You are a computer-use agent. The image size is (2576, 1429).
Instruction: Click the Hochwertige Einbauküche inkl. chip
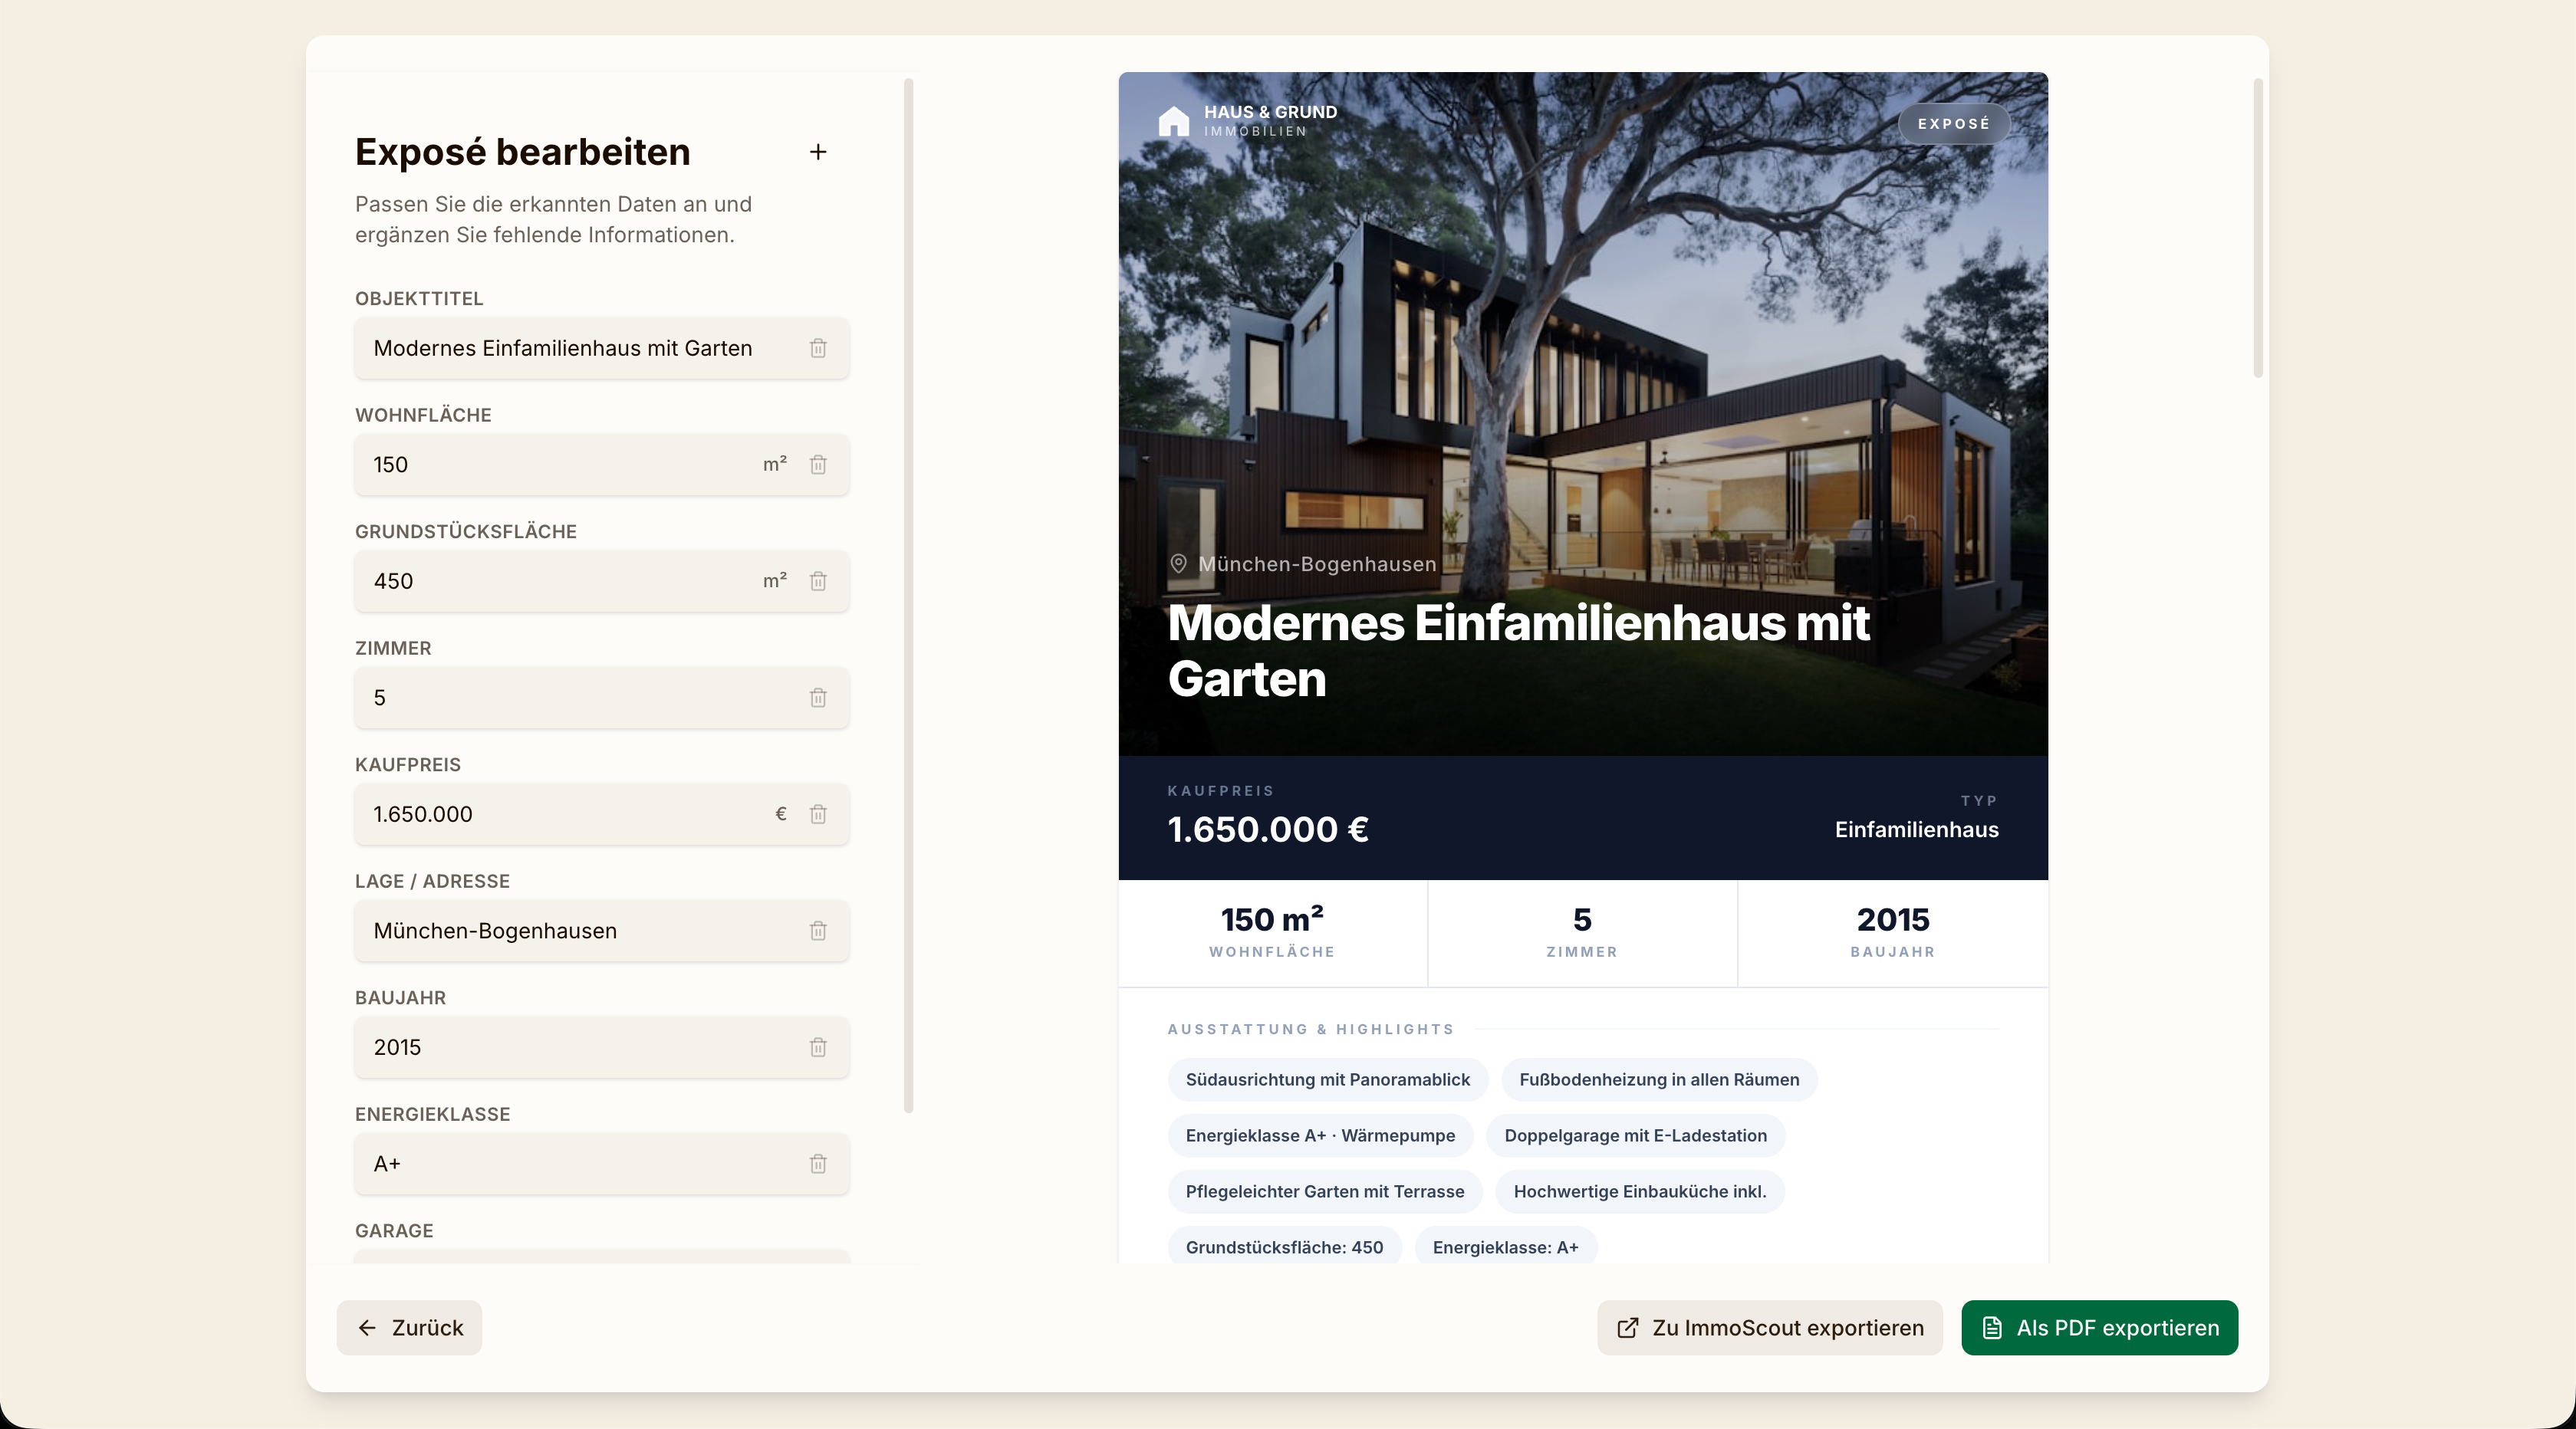tap(1640, 1192)
